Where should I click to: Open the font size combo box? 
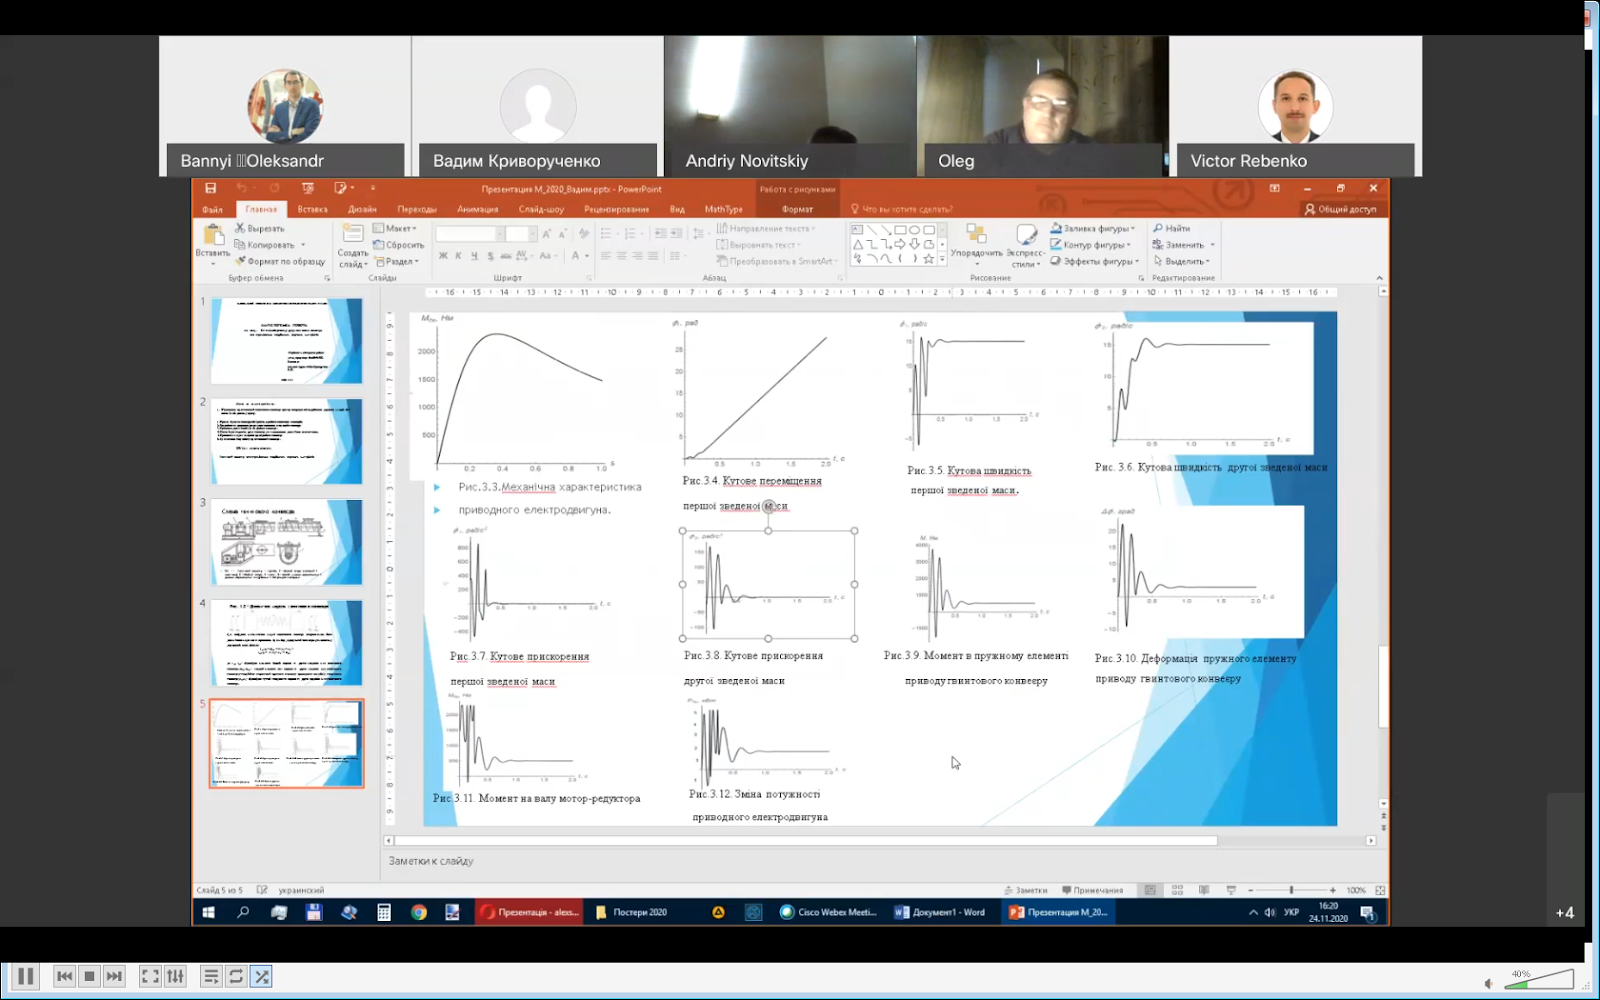coord(520,233)
